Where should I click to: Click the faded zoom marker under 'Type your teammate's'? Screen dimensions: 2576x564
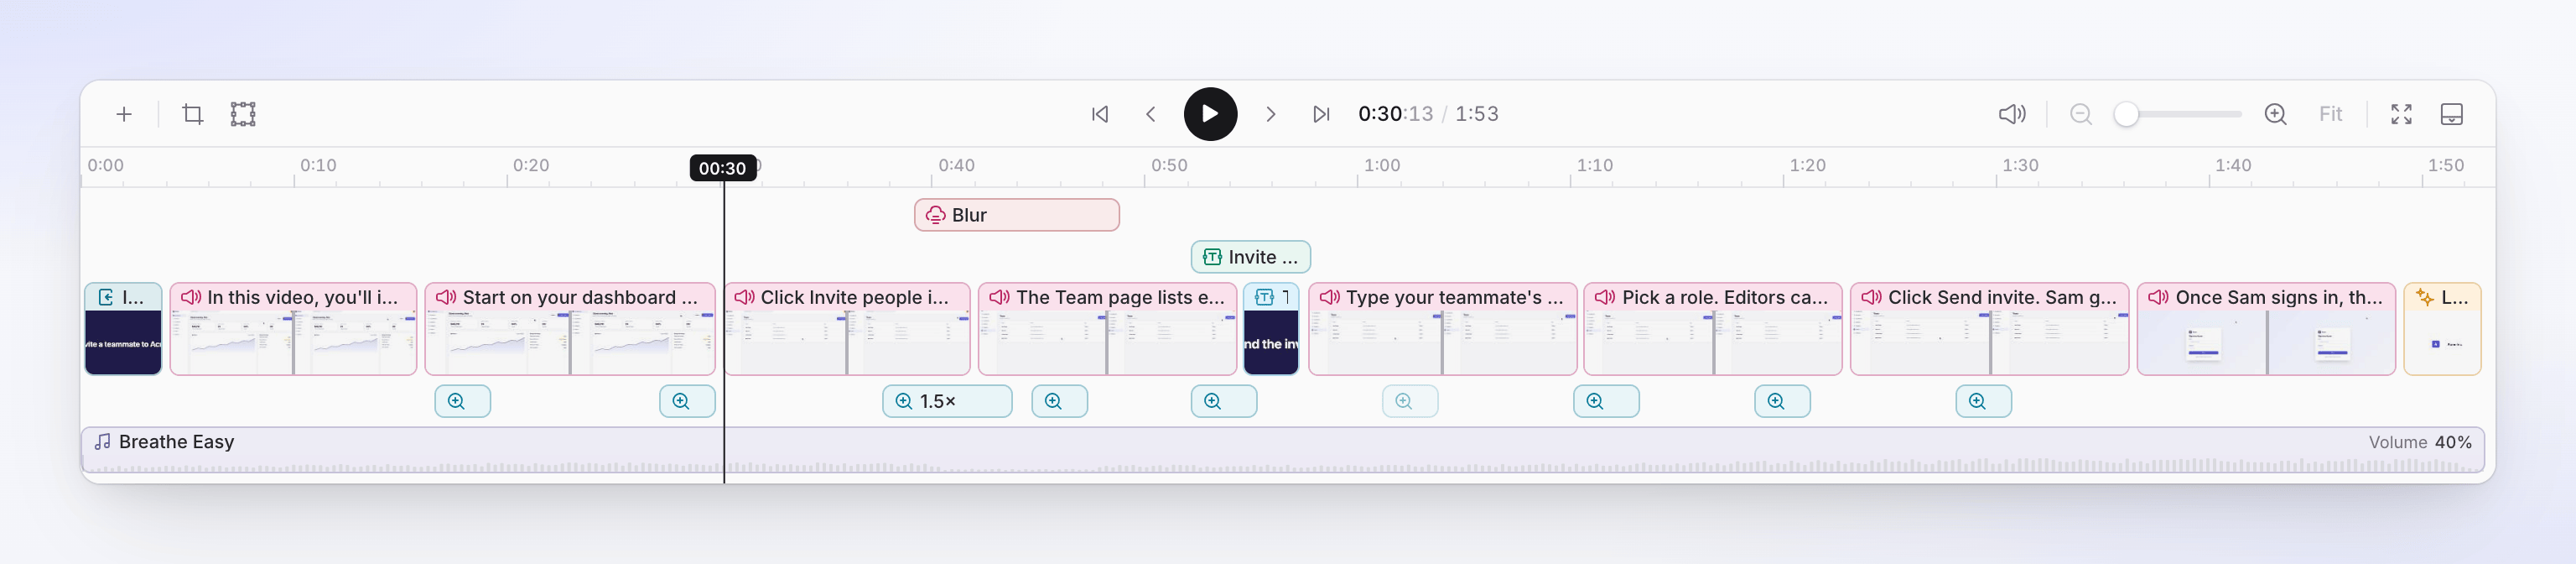coord(1410,401)
